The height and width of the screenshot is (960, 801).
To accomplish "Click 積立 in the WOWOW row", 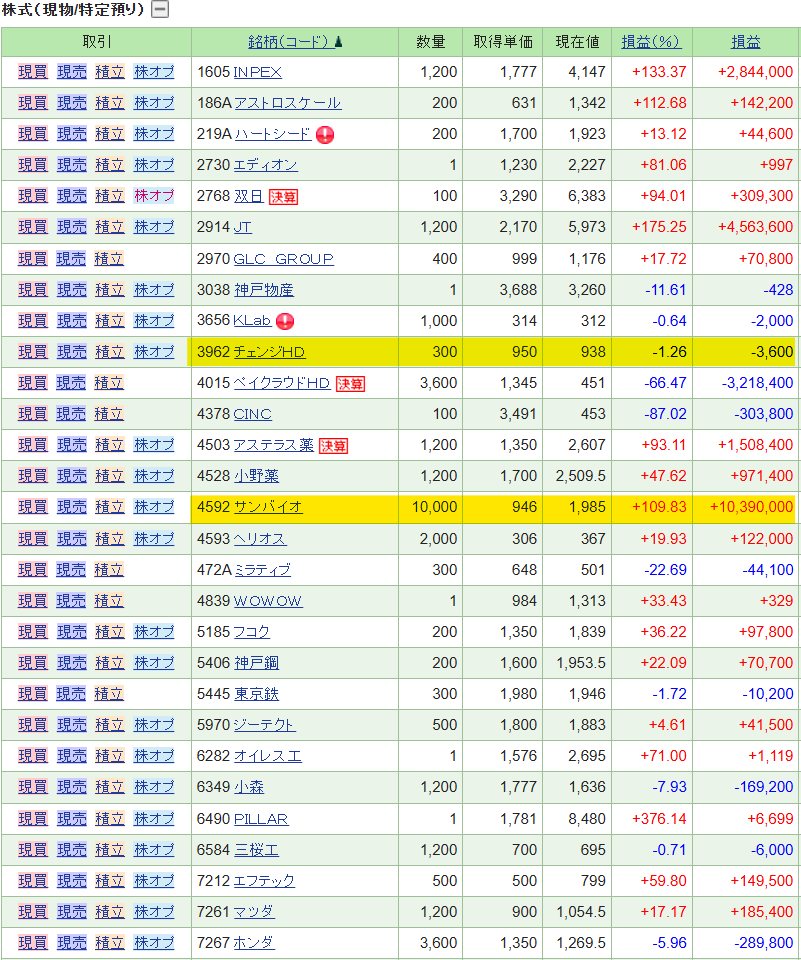I will pyautogui.click(x=109, y=600).
